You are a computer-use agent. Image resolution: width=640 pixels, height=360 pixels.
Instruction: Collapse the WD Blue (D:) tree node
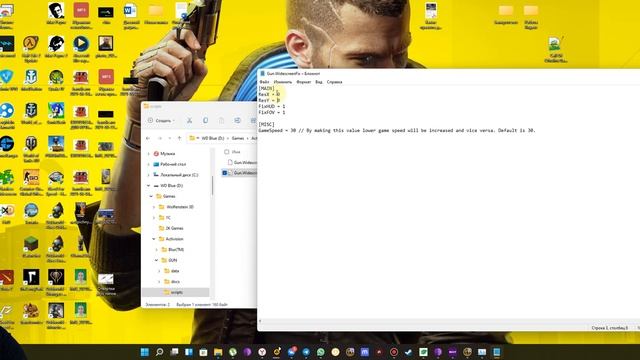pos(149,186)
